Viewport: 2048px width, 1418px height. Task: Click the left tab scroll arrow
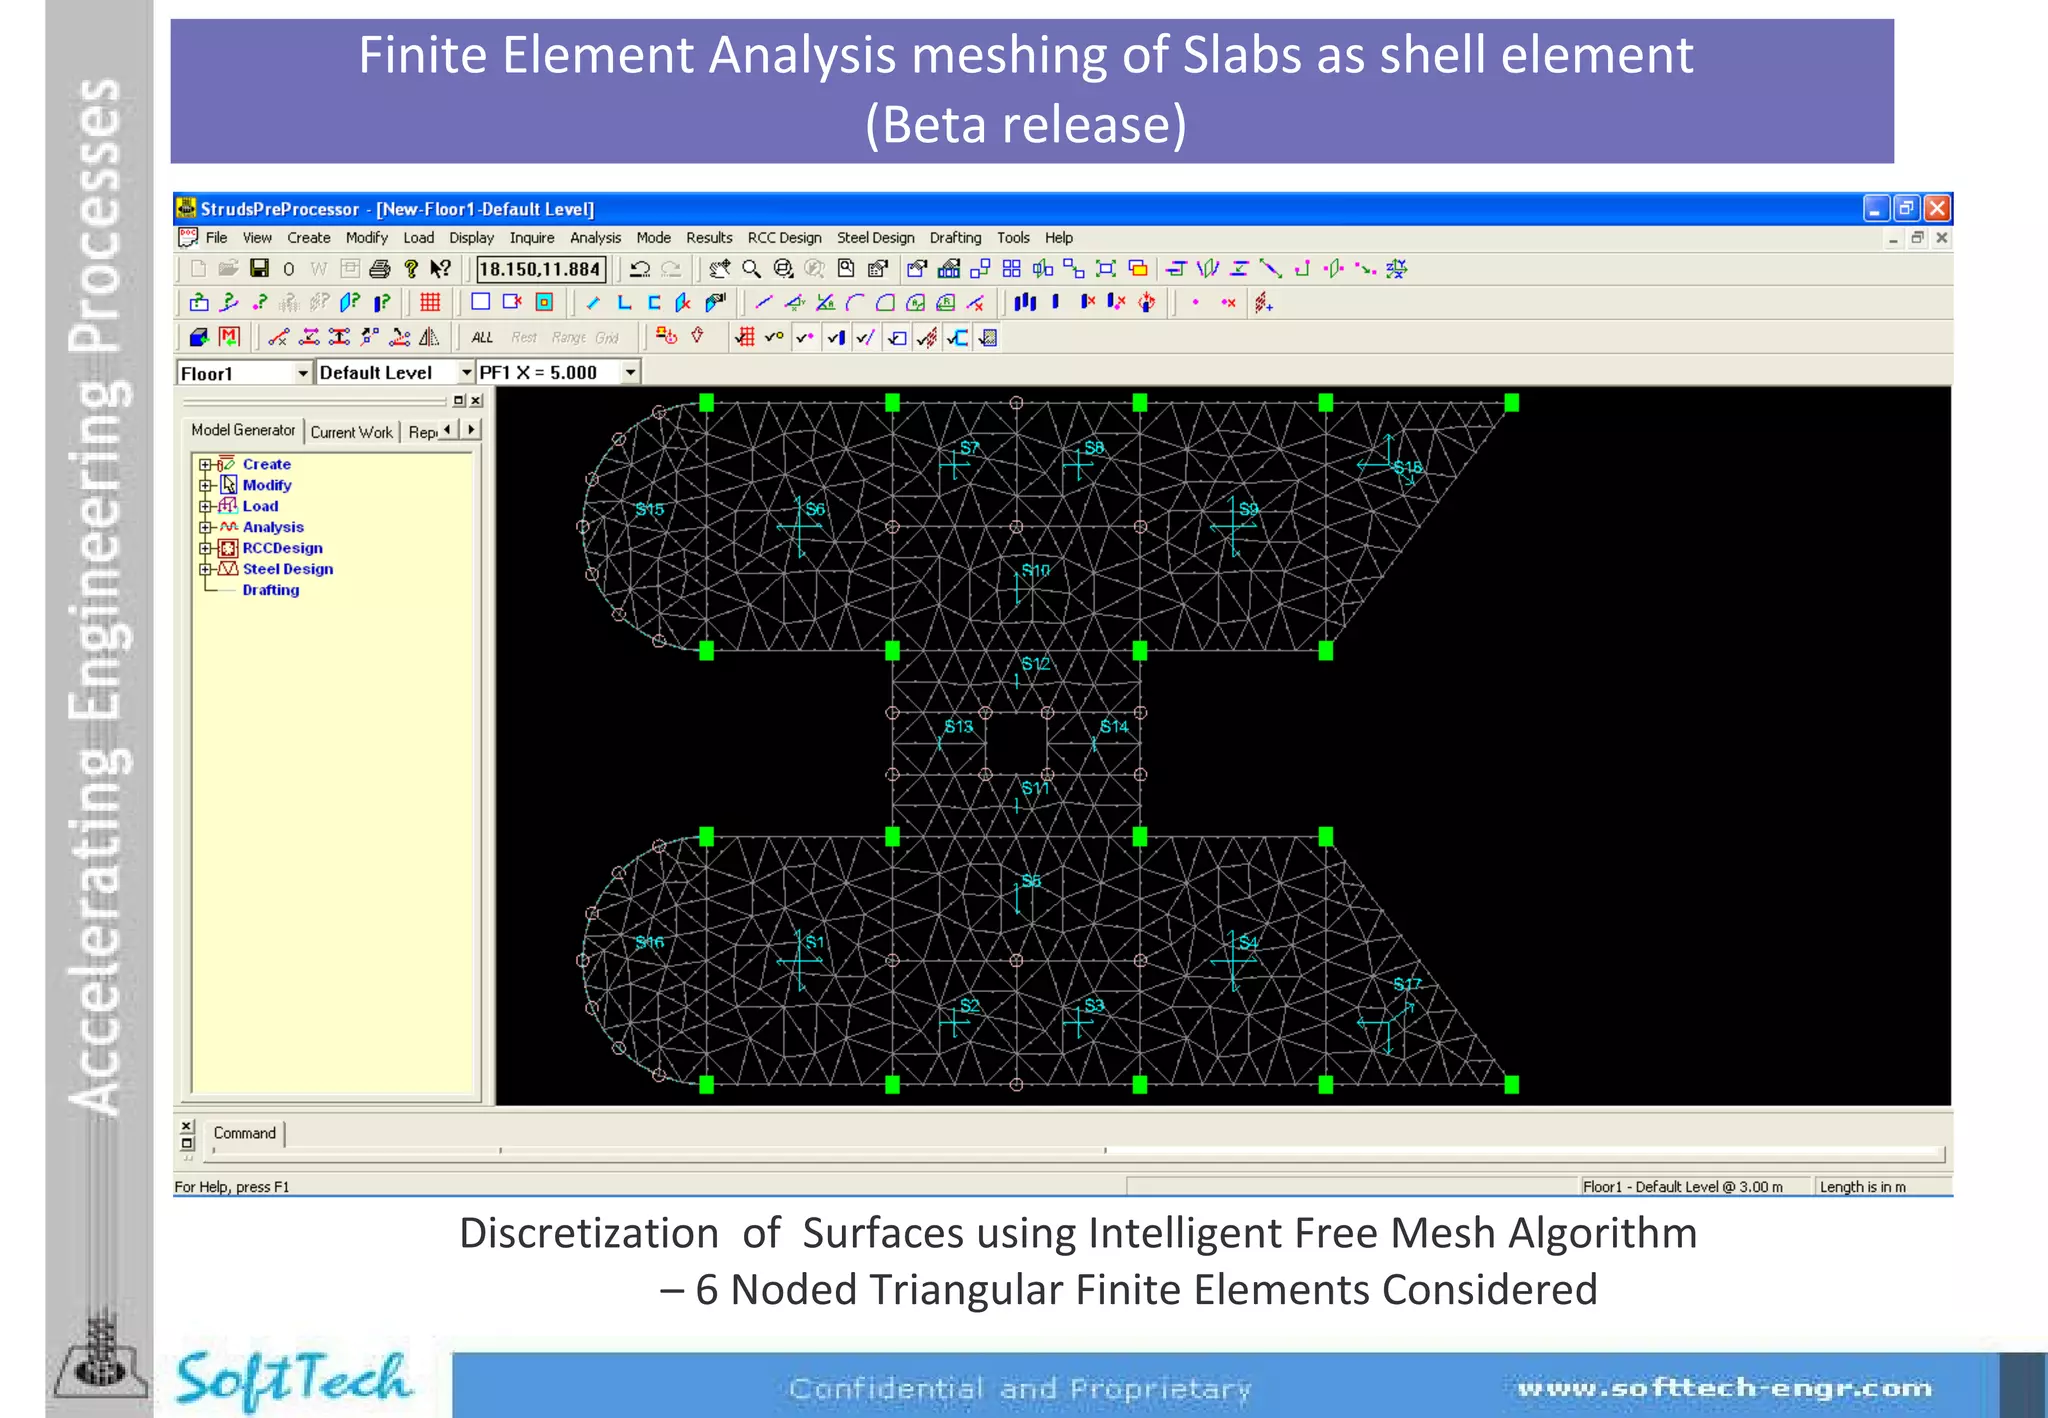click(x=448, y=429)
